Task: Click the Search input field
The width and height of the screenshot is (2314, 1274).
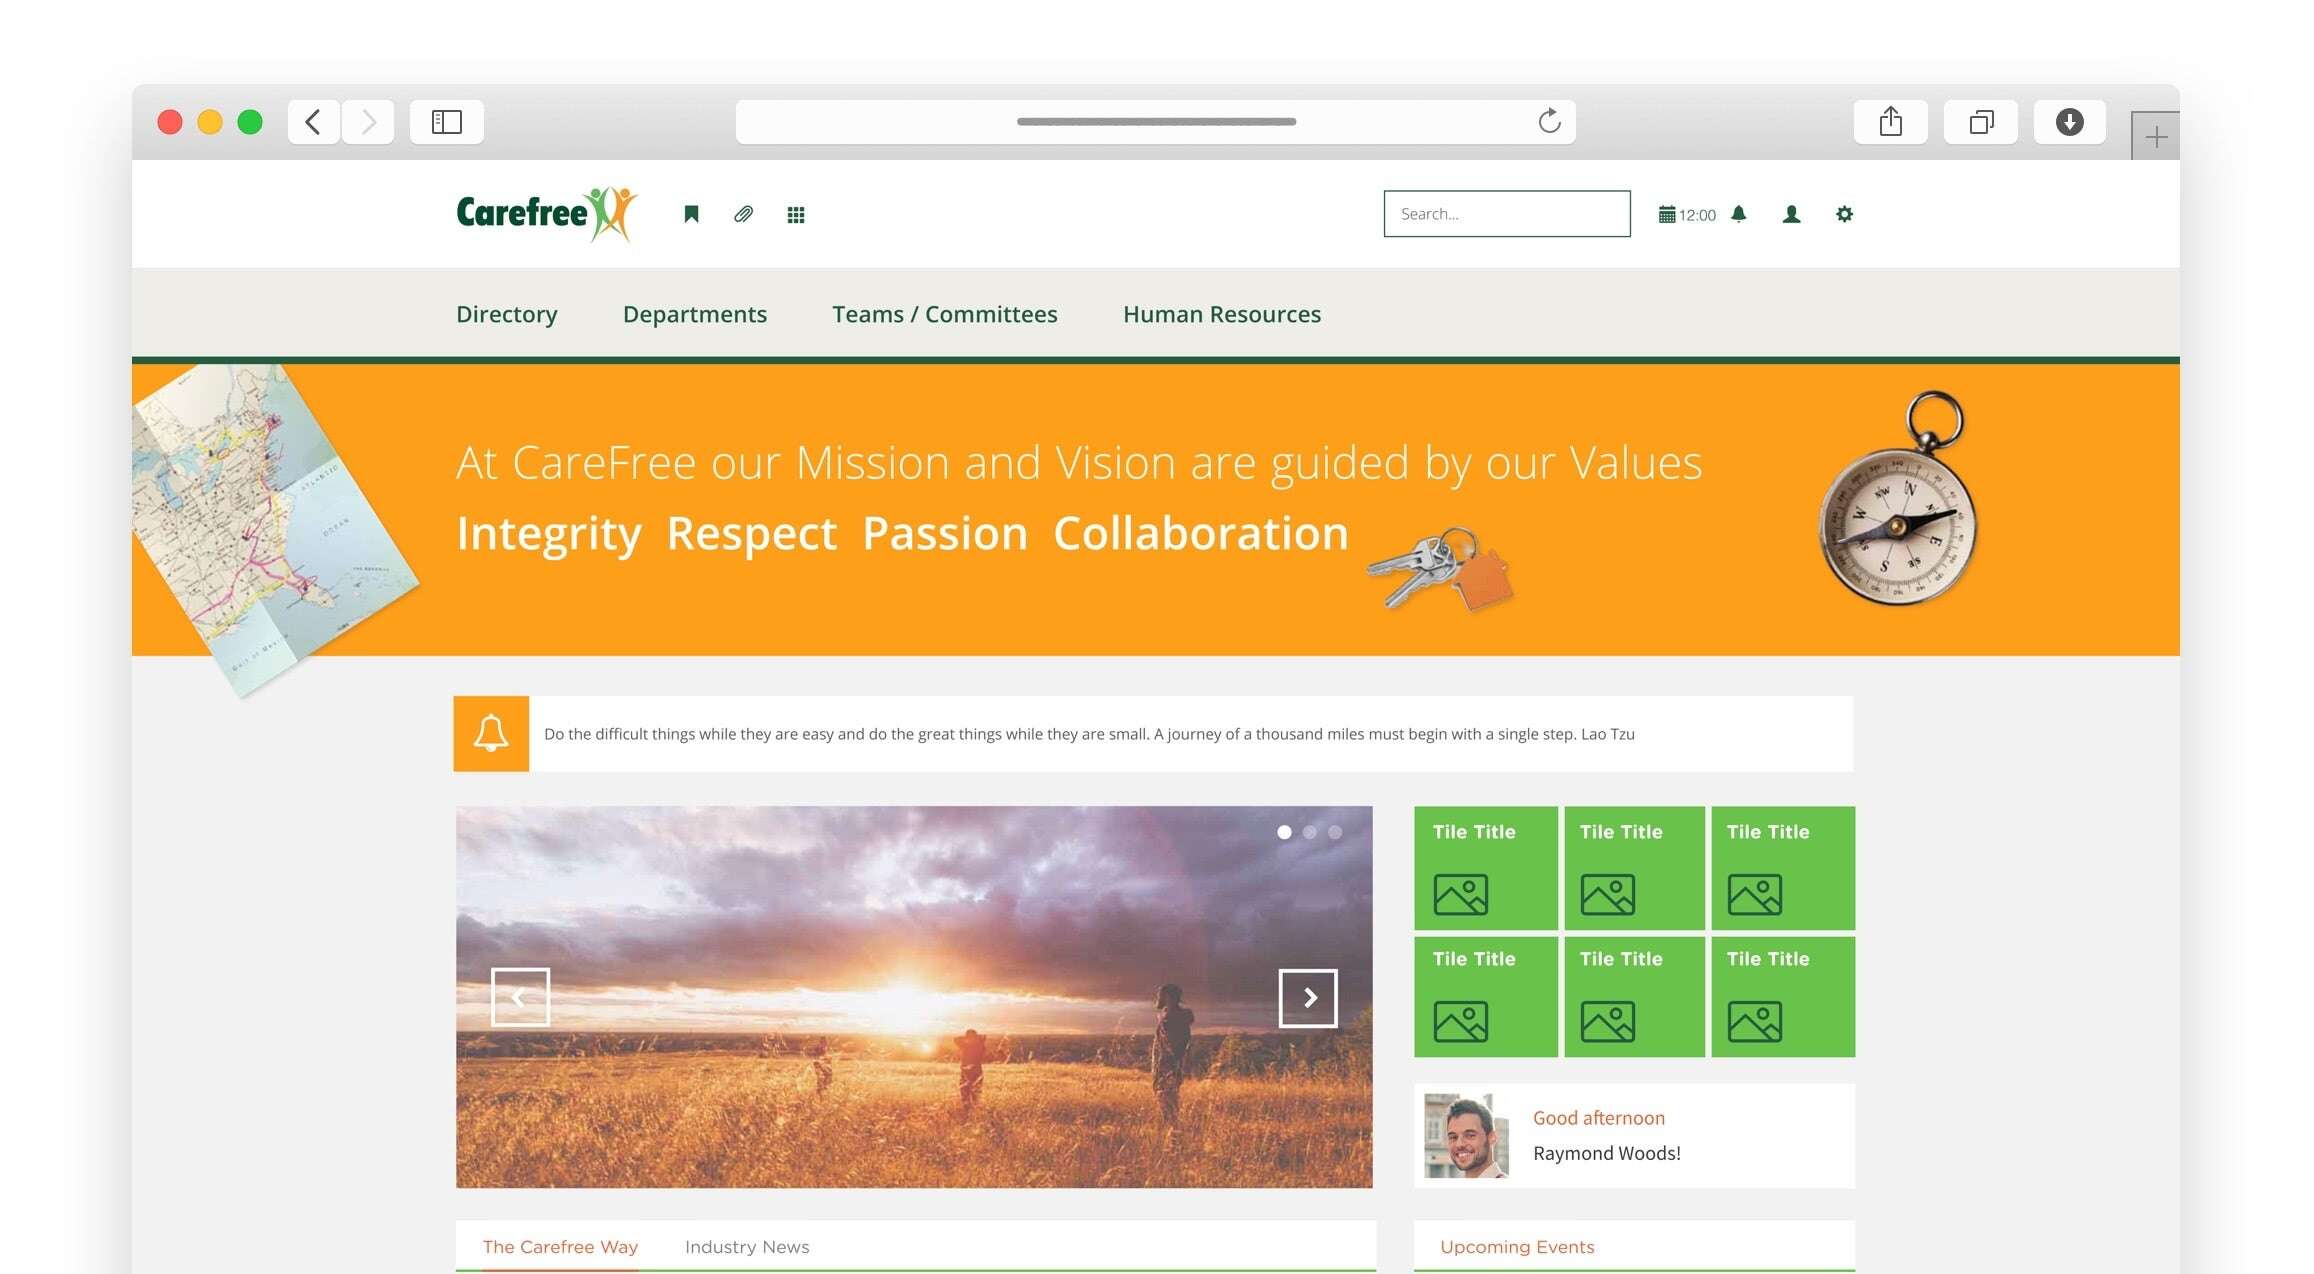Action: [x=1506, y=213]
